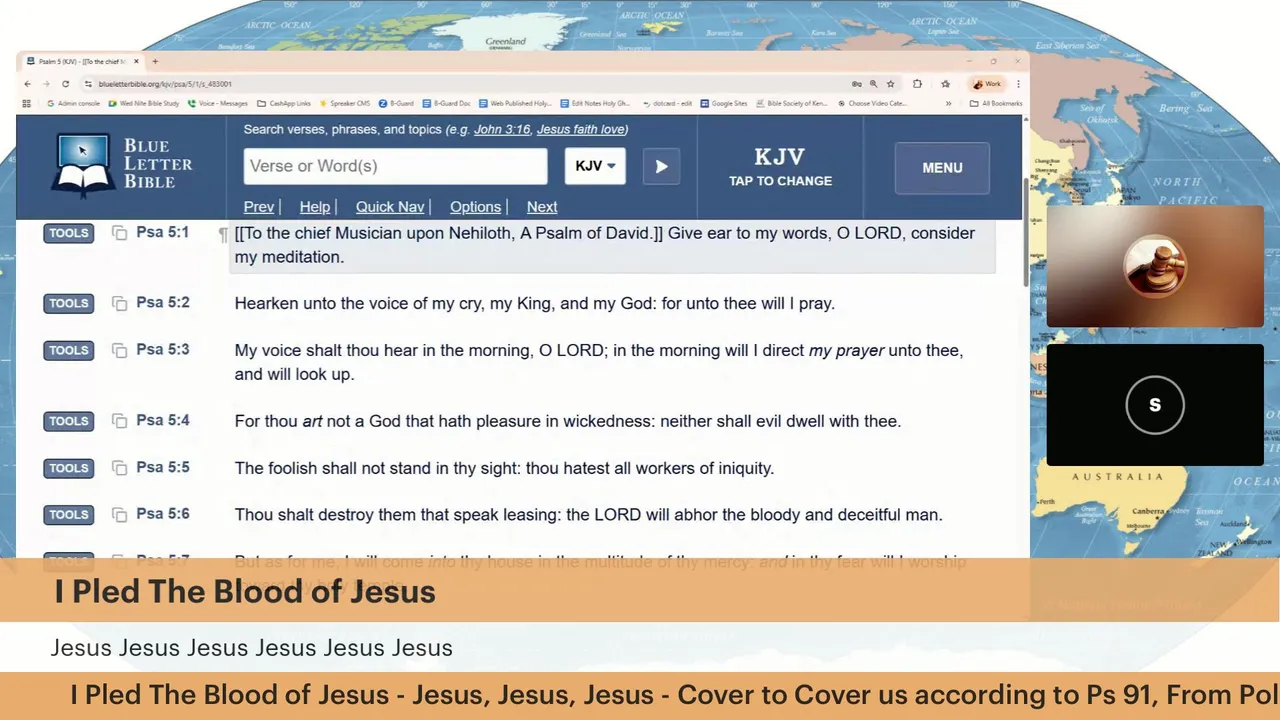Bookmark this page with the star icon
The height and width of the screenshot is (720, 1280).
[x=890, y=84]
